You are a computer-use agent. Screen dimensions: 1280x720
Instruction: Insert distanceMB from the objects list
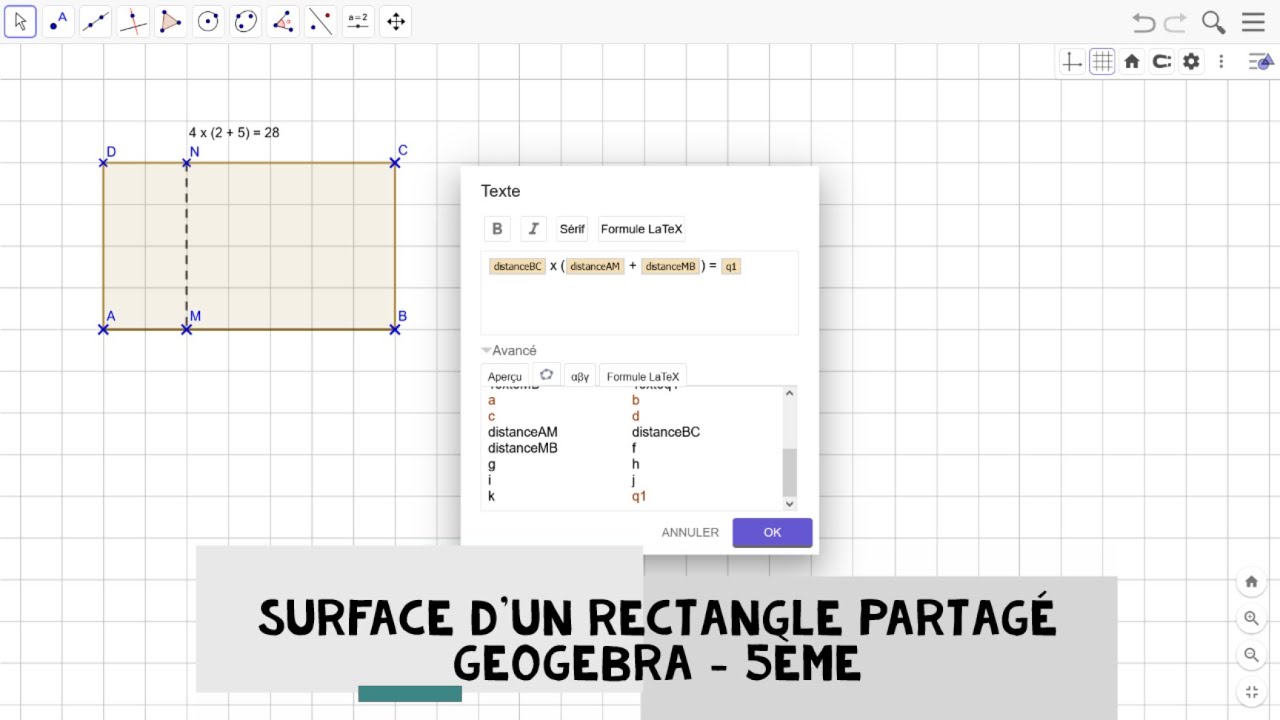[x=523, y=448]
